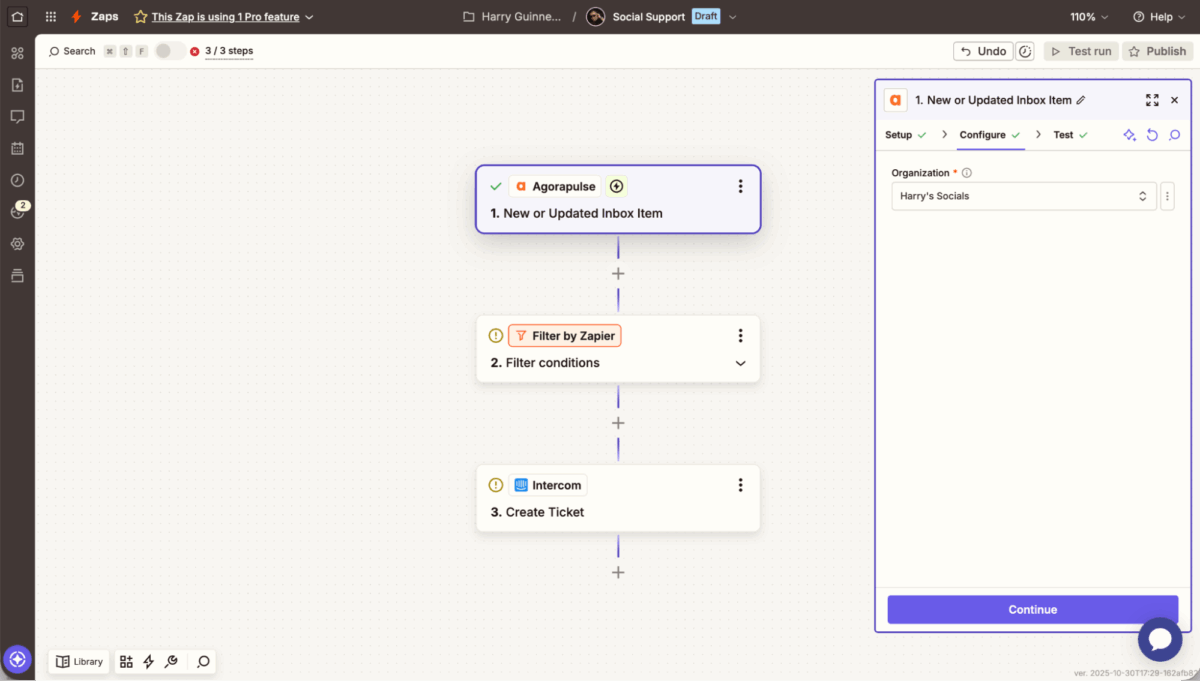Open sidebar Settings gear icon
The image size is (1200, 681).
point(16,243)
